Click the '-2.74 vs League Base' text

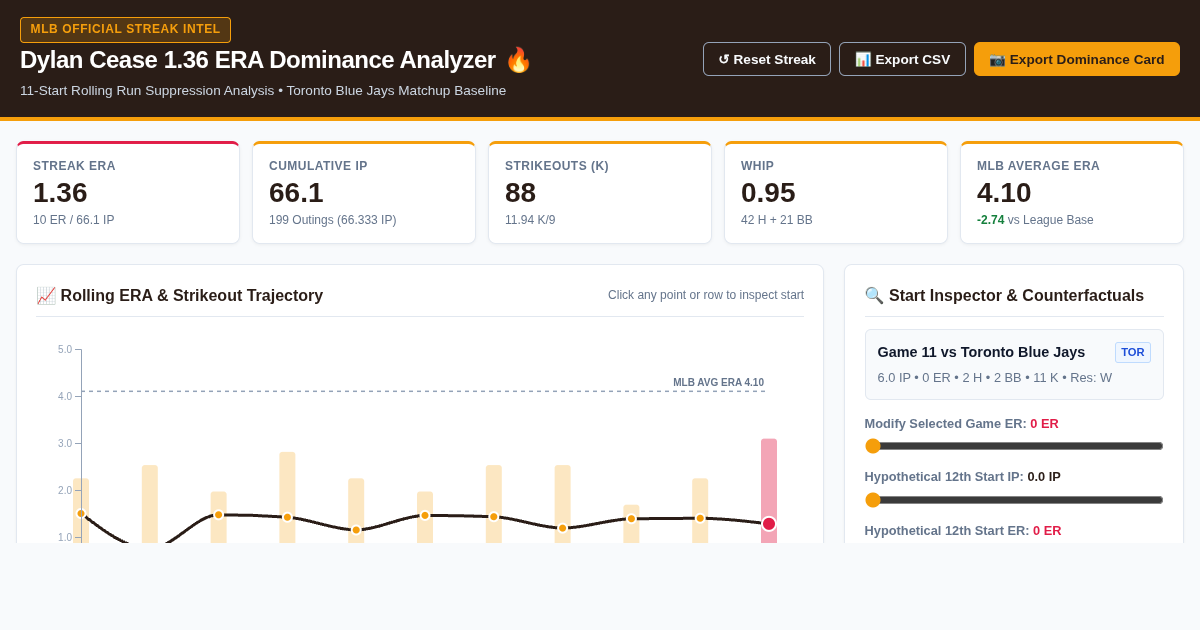[x=1035, y=220]
